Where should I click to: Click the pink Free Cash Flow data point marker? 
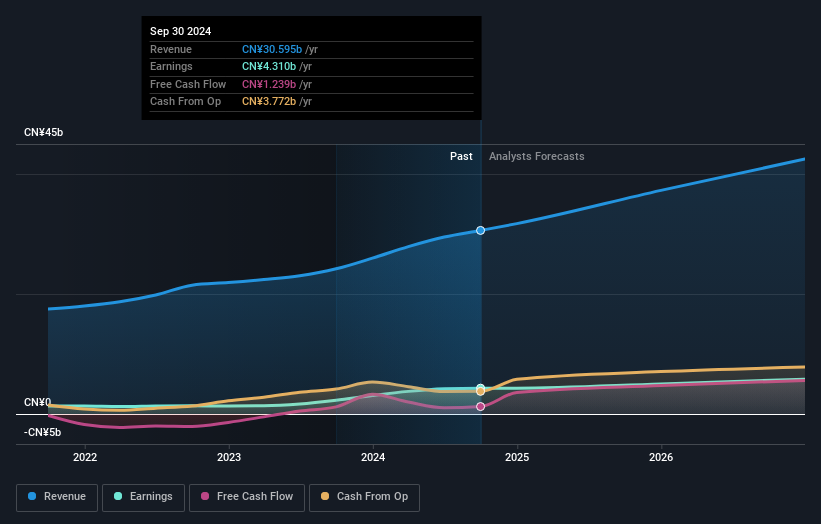coord(480,407)
